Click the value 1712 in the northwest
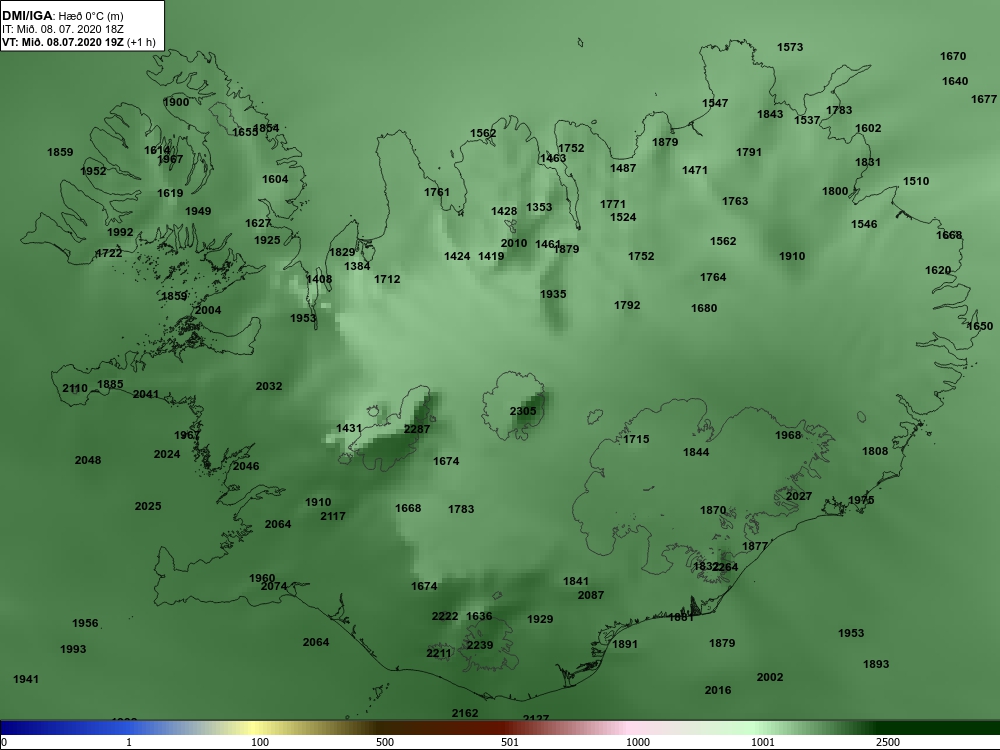 (x=388, y=279)
